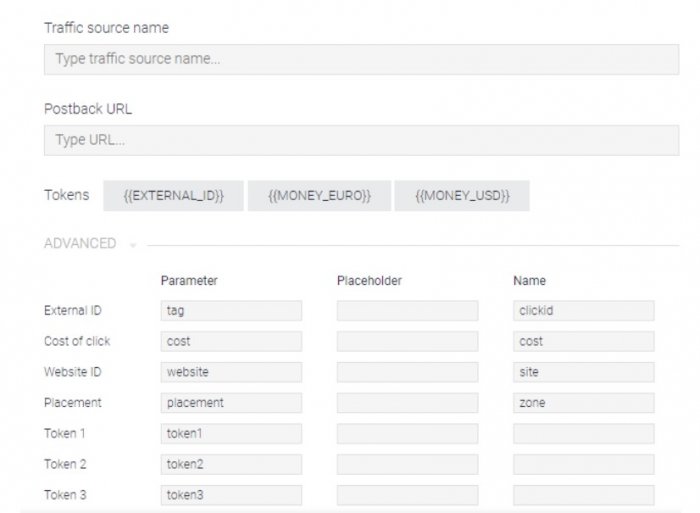Edit Placement name field 'zone'
The width and height of the screenshot is (700, 513).
[583, 403]
